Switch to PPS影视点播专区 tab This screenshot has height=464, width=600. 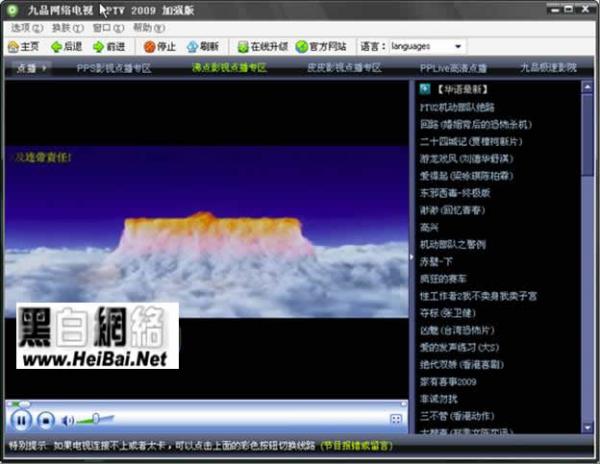(x=114, y=68)
